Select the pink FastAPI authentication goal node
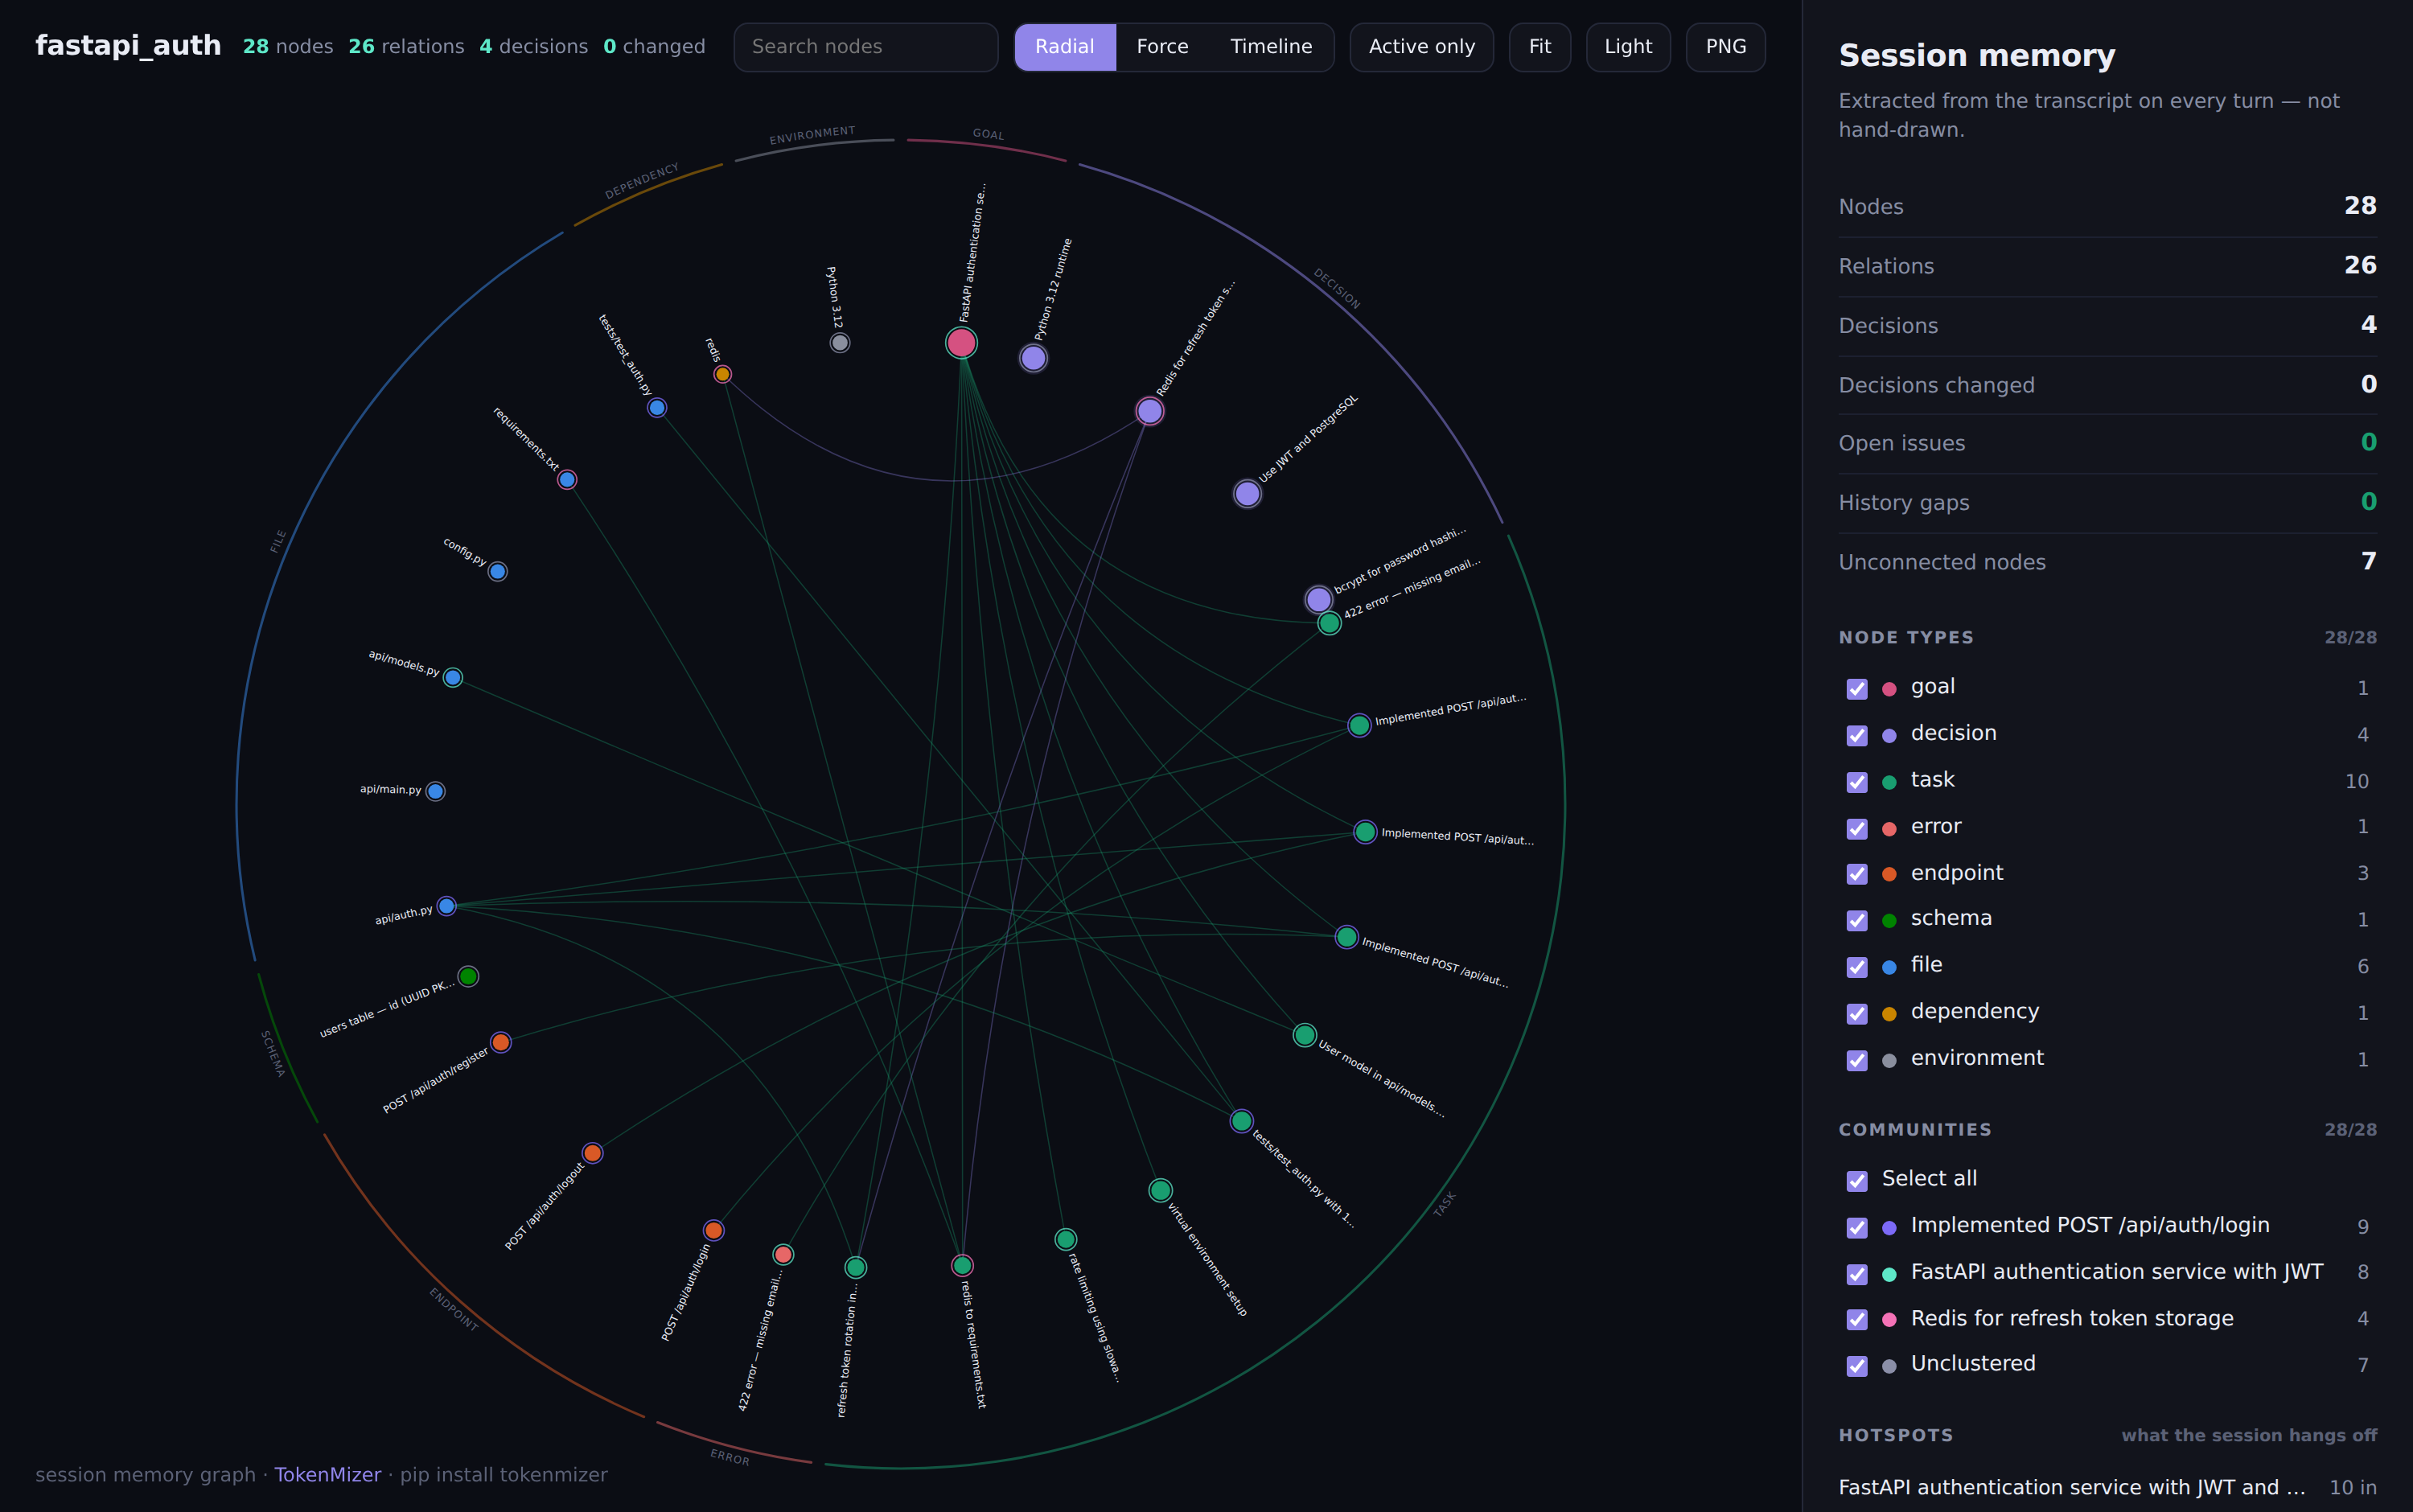This screenshot has width=2413, height=1512. [x=961, y=343]
